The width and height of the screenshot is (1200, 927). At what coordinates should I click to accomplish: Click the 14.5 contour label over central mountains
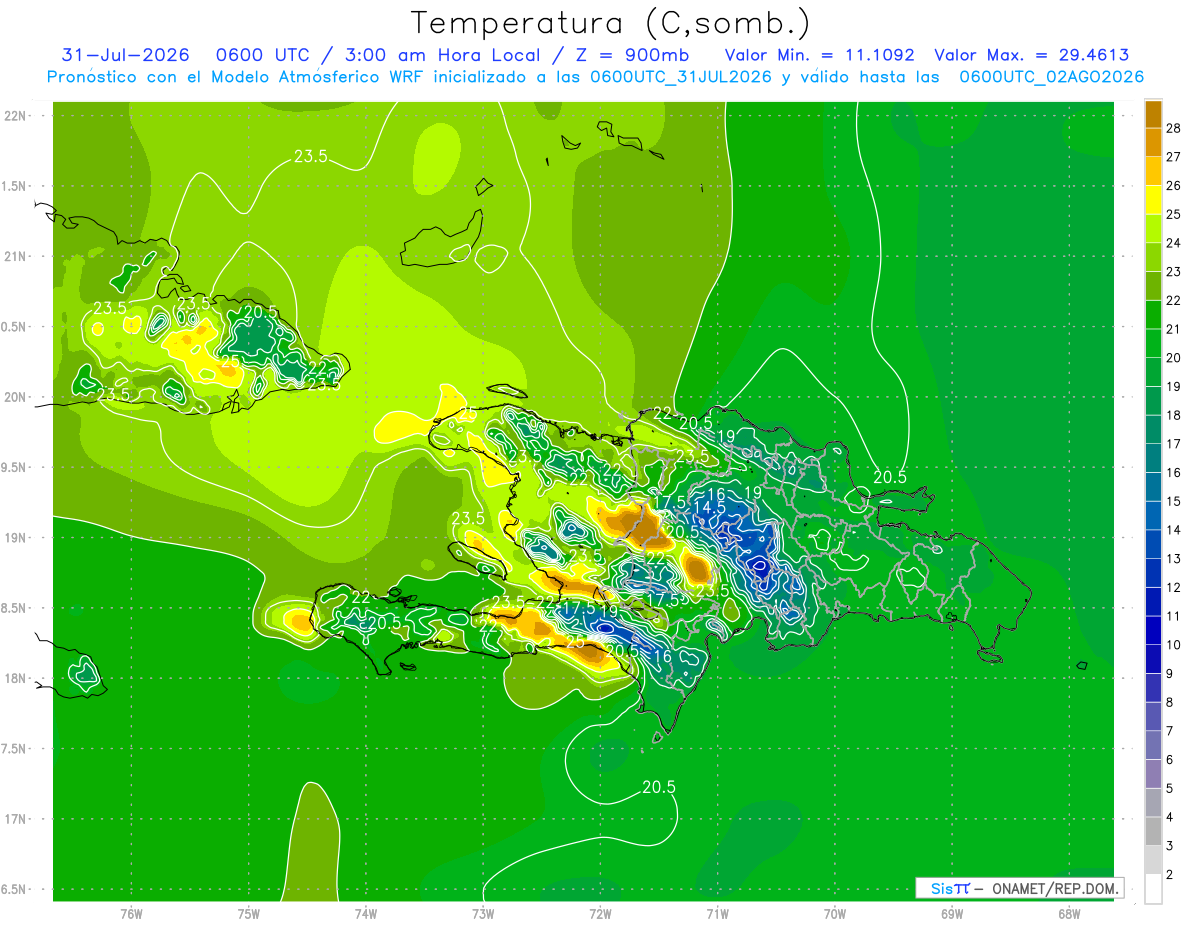[709, 507]
